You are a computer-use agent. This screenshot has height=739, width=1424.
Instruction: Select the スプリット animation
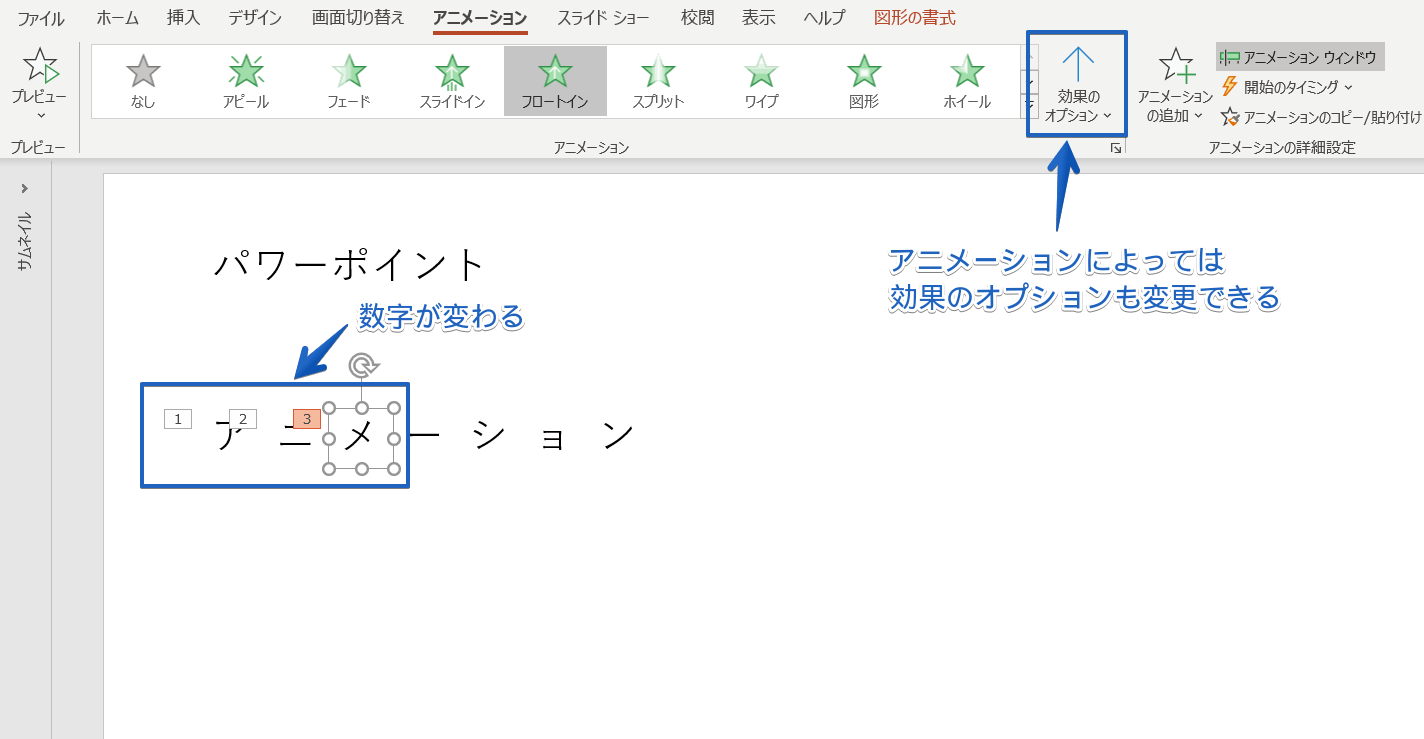coord(658,80)
